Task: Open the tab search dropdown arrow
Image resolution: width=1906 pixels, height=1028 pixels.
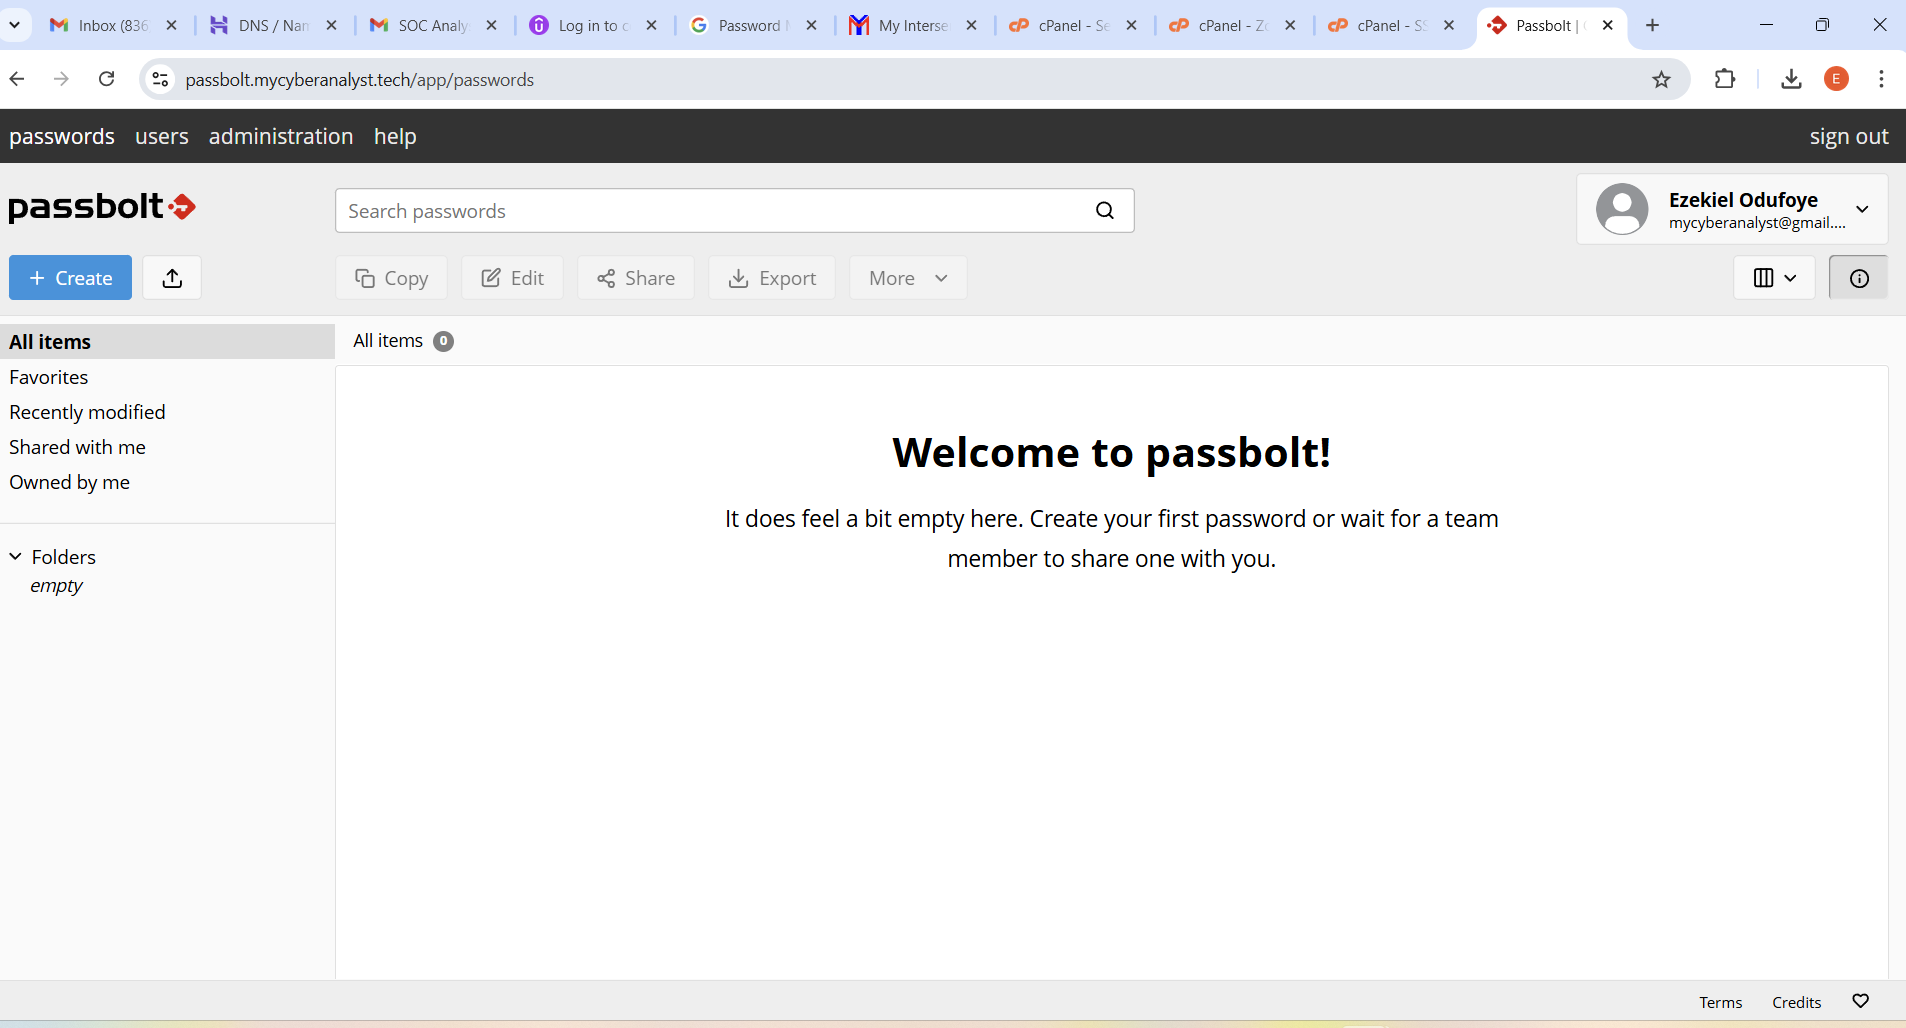Action: pos(14,25)
